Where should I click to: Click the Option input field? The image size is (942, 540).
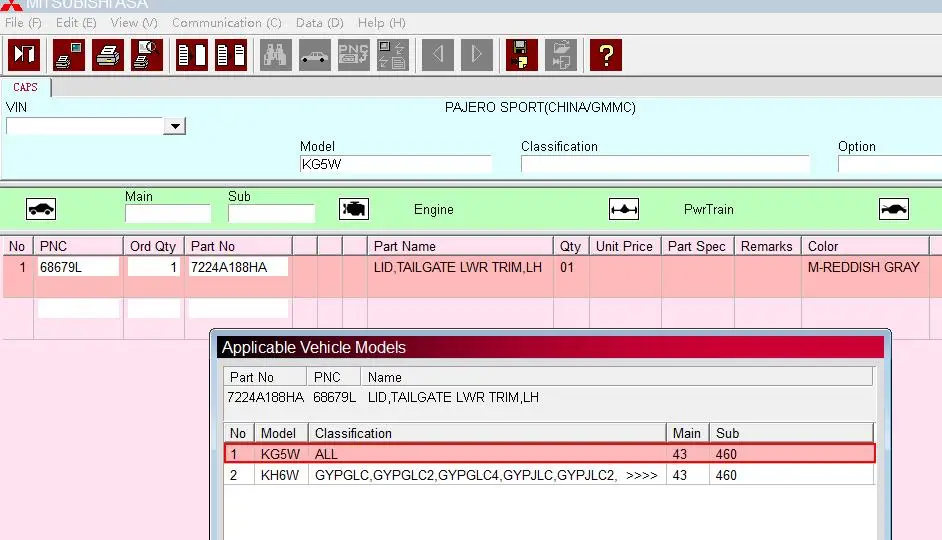890,164
